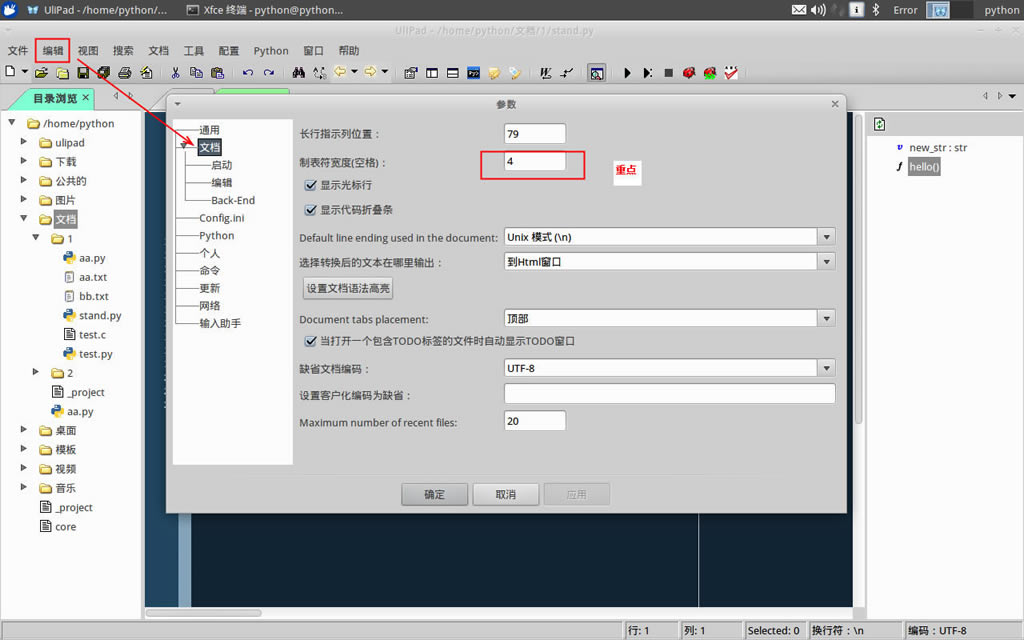Click the Undo icon in toolbar

(249, 72)
